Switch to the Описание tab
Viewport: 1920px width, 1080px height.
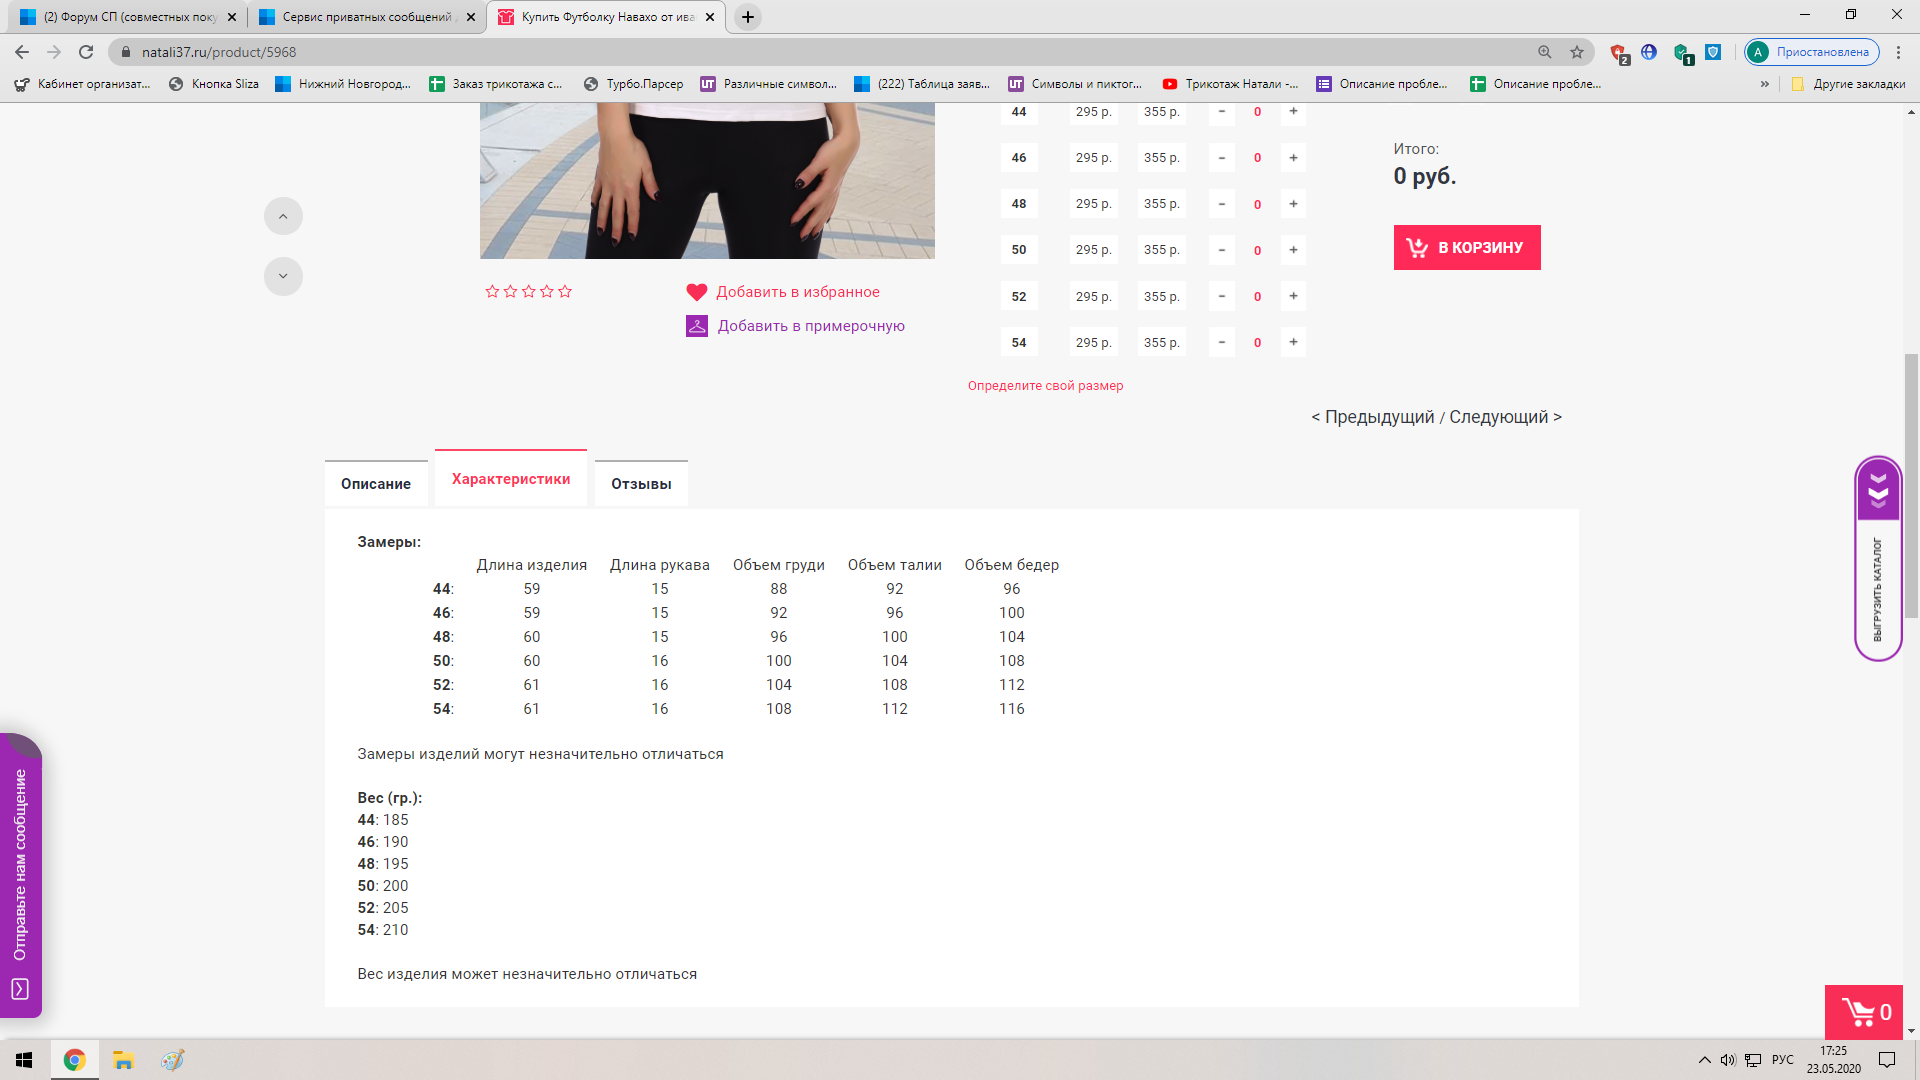[x=376, y=484]
